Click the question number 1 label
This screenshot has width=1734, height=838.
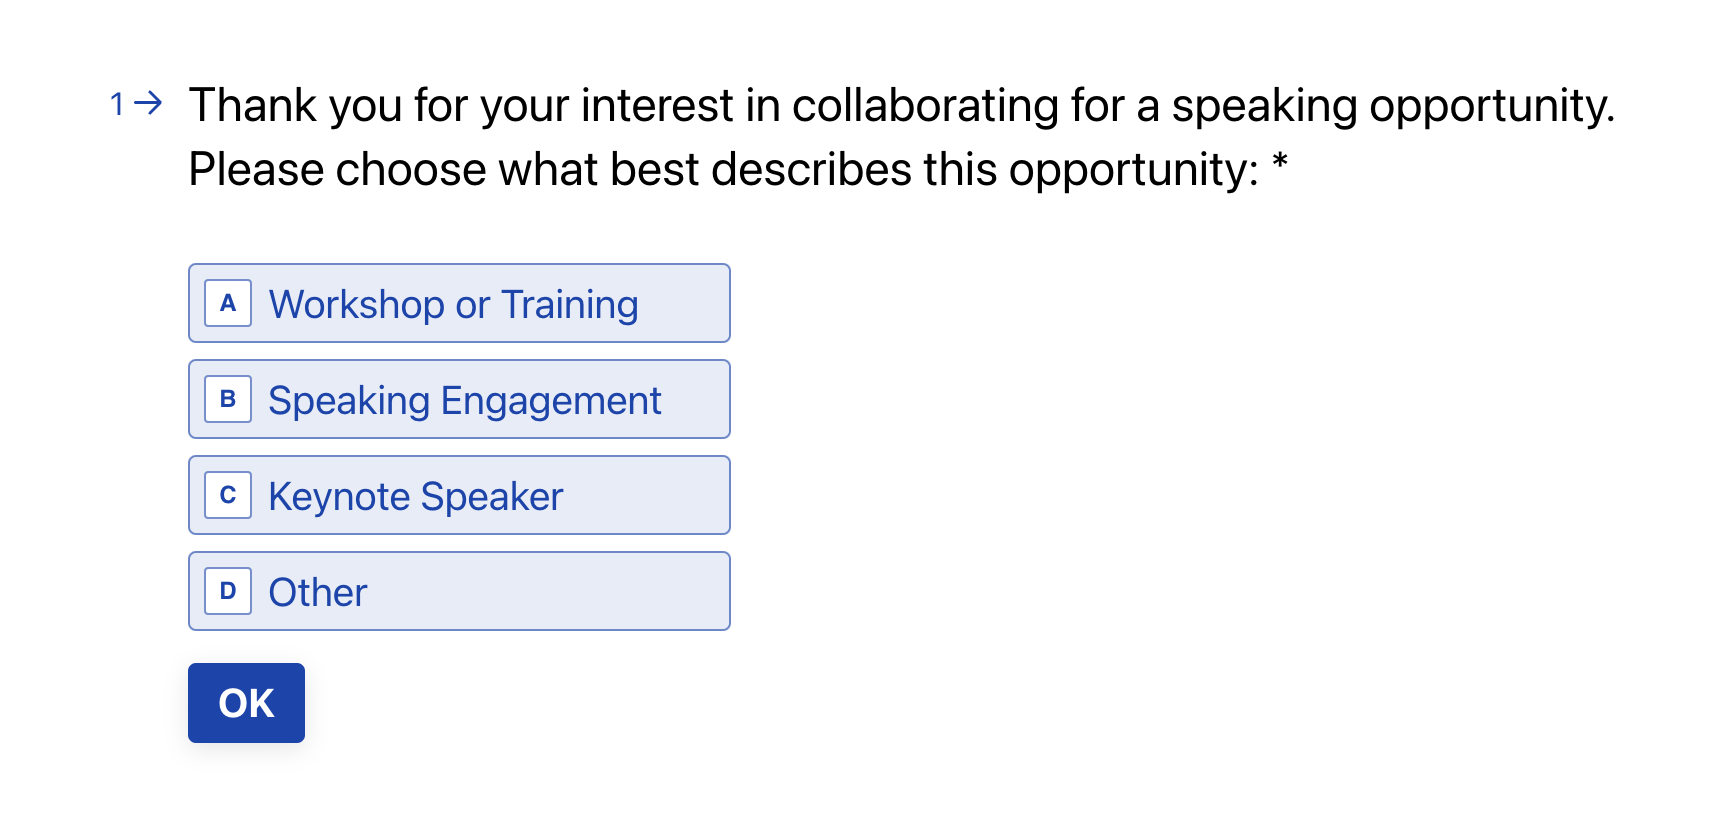[117, 104]
